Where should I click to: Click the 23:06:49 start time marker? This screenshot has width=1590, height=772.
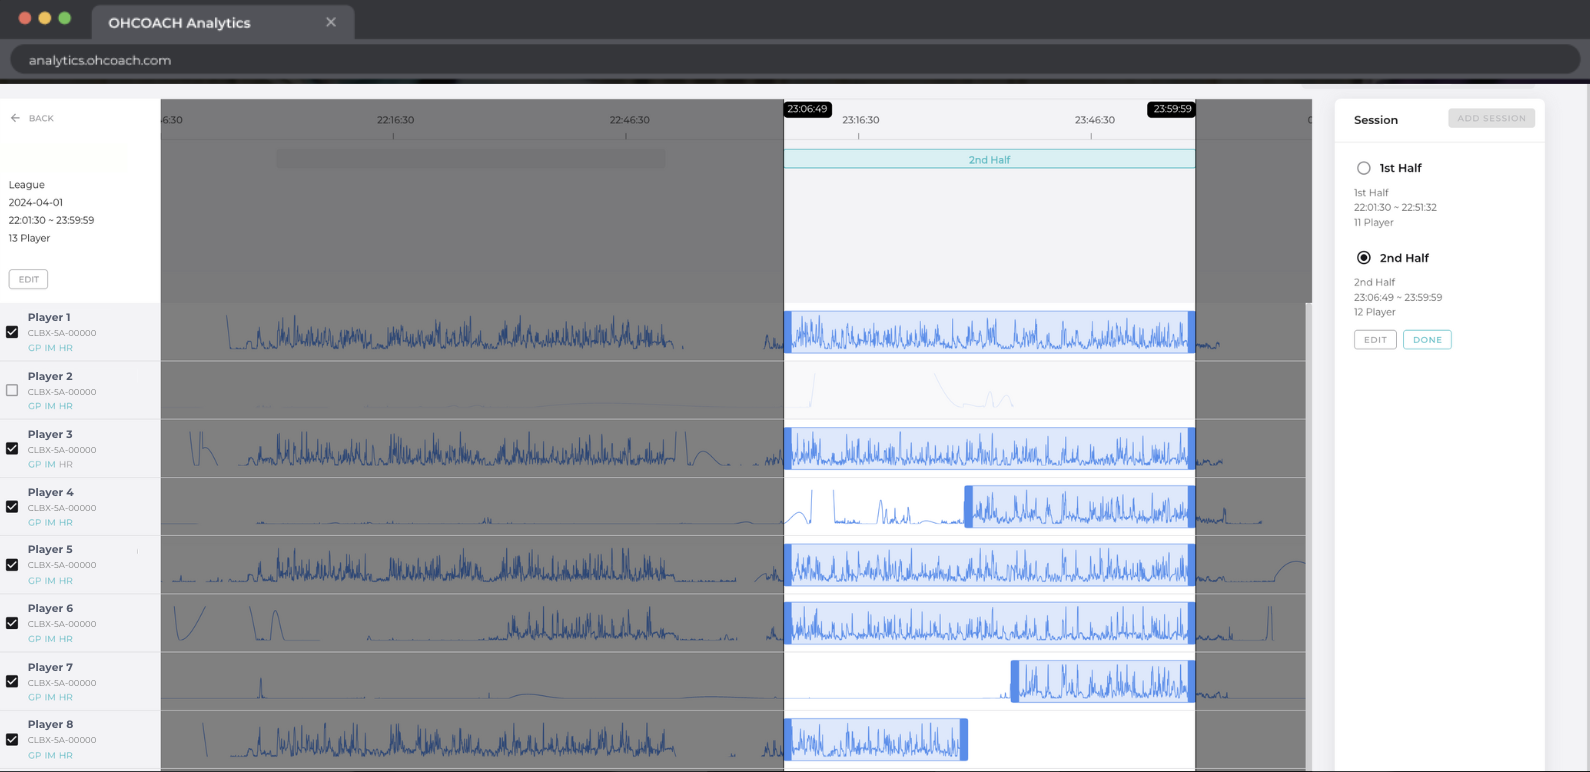pyautogui.click(x=807, y=109)
